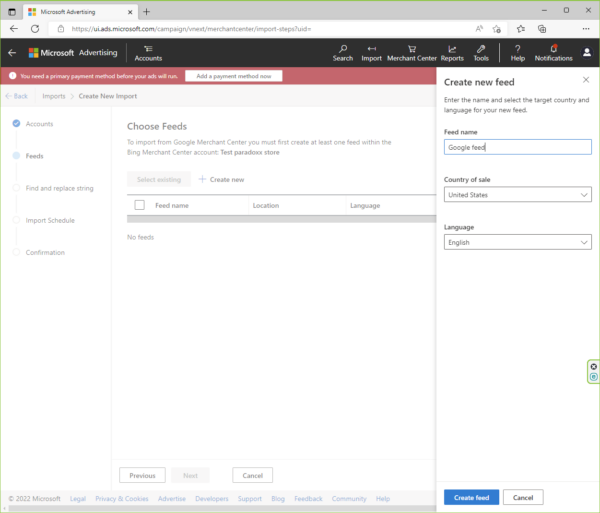Click into the Feed name field
This screenshot has width=600, height=513.
coord(517,147)
